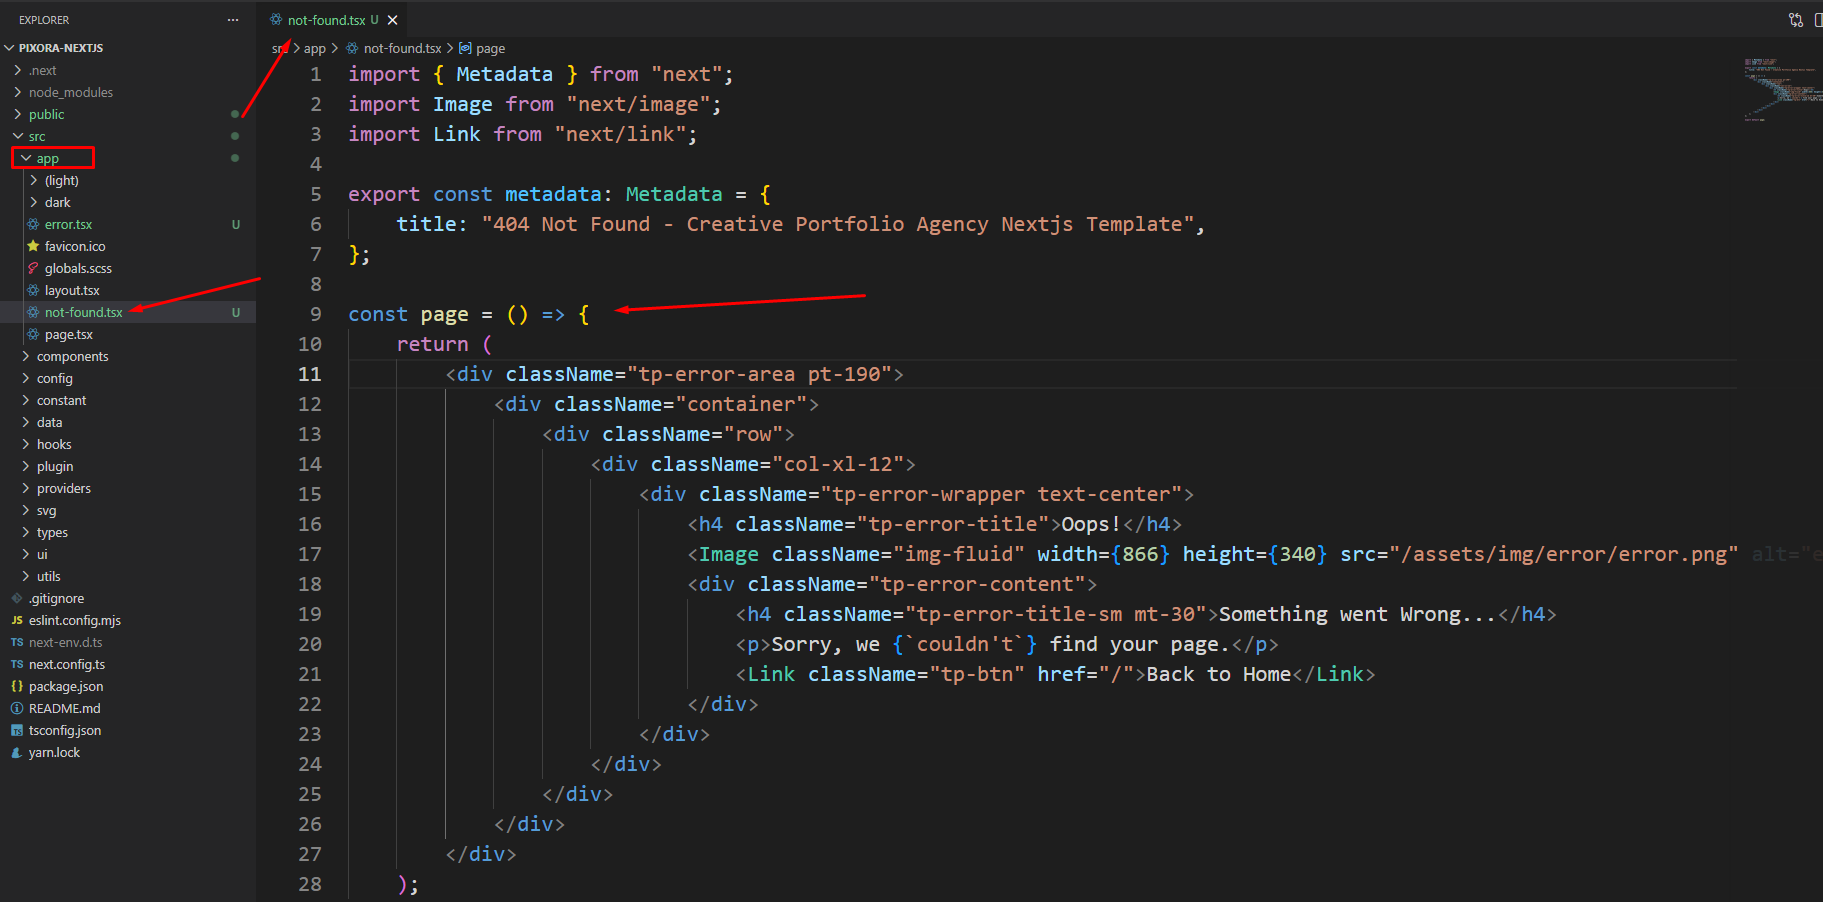Expand the dark folder
The width and height of the screenshot is (1823, 902).
click(x=34, y=202)
